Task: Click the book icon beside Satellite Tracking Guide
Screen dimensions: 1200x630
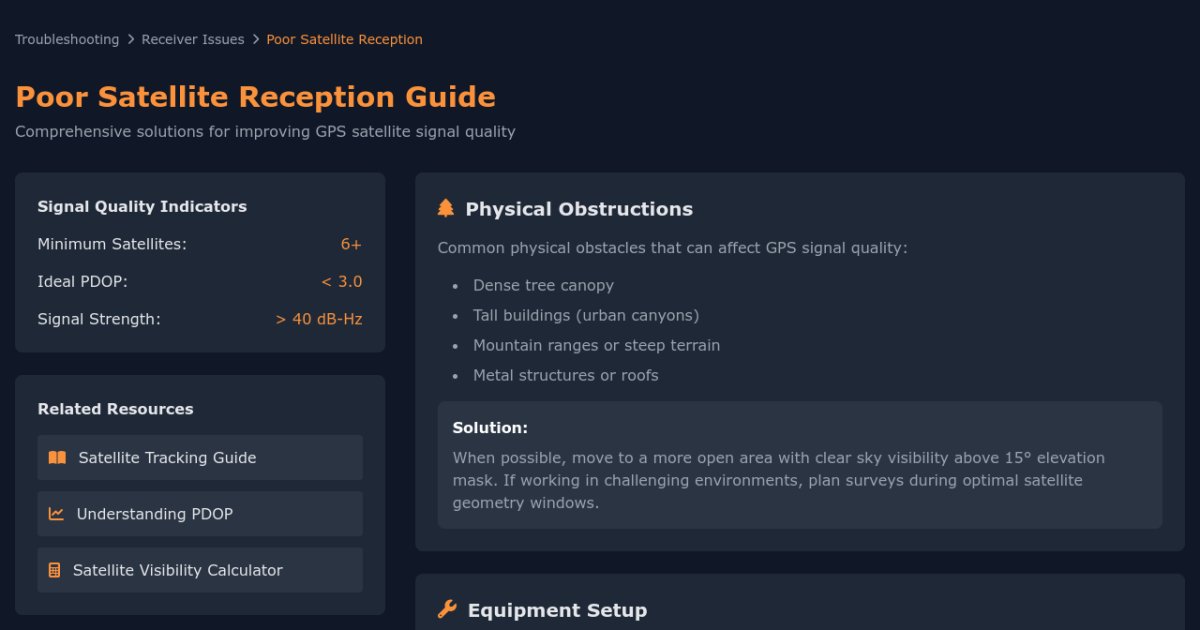Action: pyautogui.click(x=58, y=457)
